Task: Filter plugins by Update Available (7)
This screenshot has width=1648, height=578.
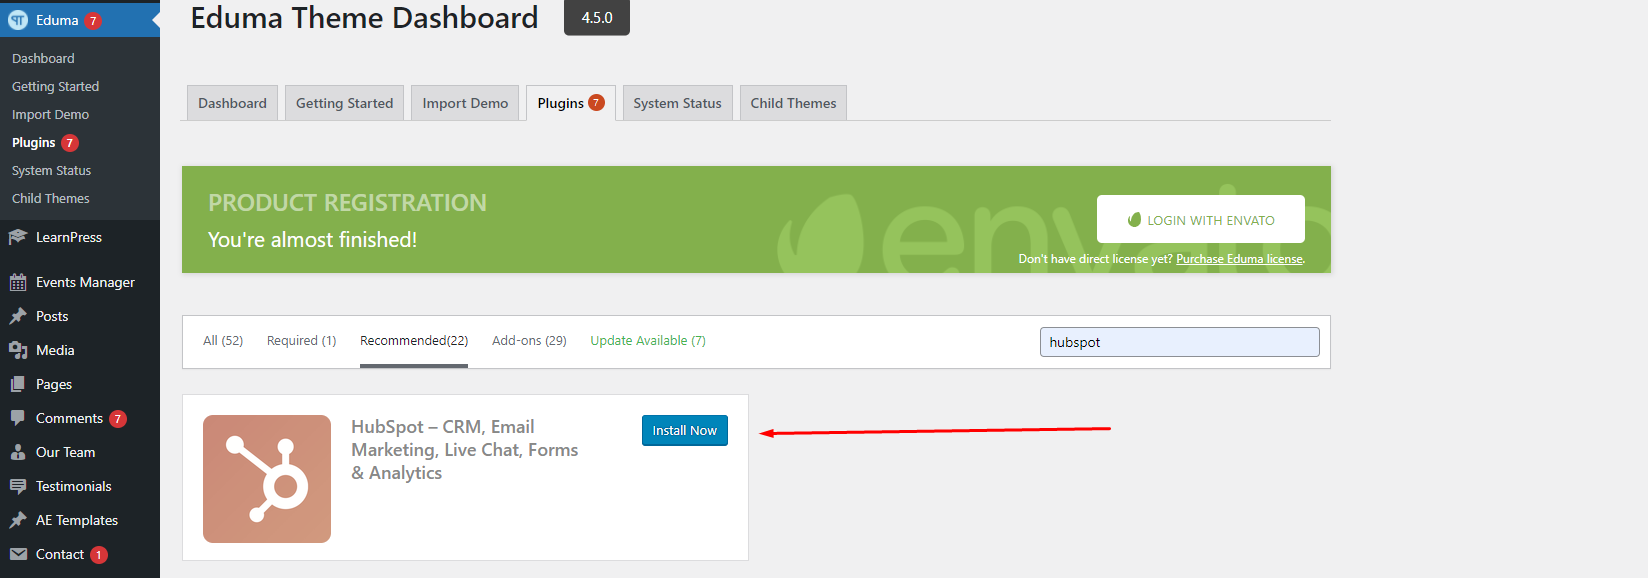Action: point(648,341)
